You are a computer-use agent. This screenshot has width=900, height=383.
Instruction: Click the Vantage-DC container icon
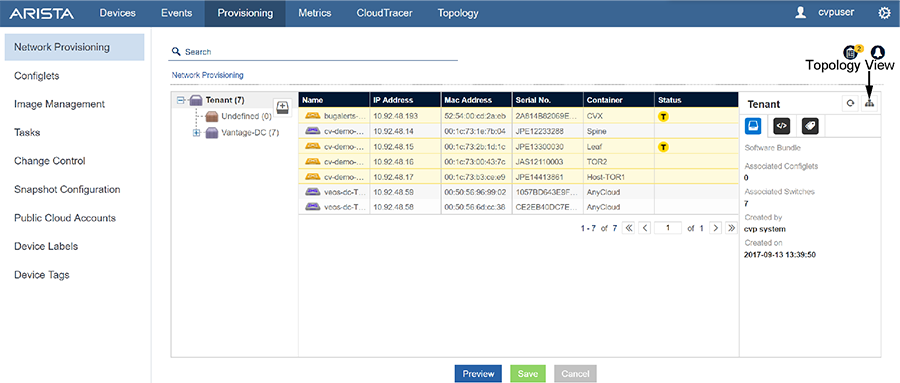pyautogui.click(x=212, y=133)
